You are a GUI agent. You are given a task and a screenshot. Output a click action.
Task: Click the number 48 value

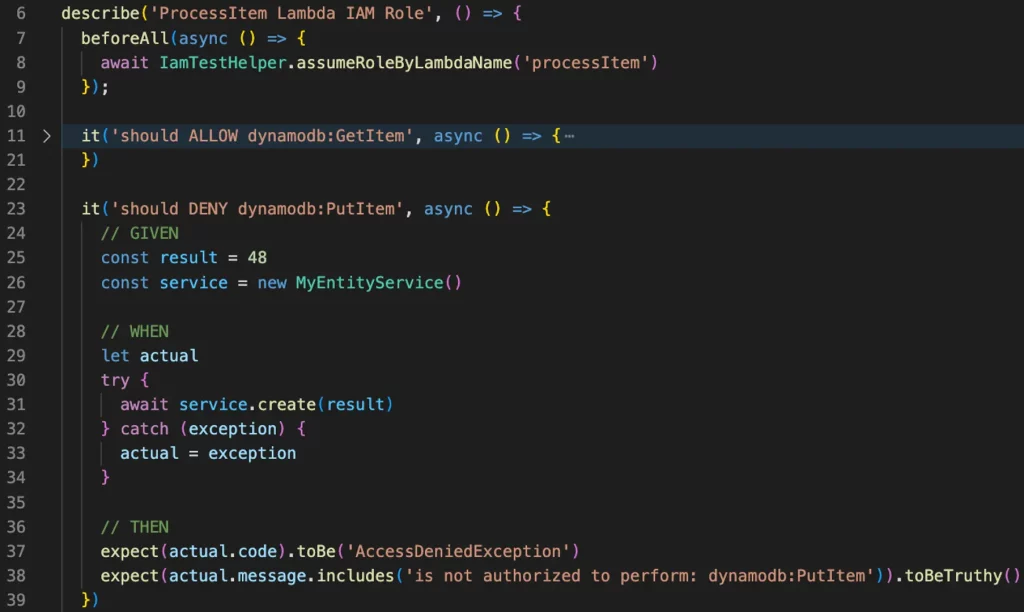pyautogui.click(x=257, y=258)
